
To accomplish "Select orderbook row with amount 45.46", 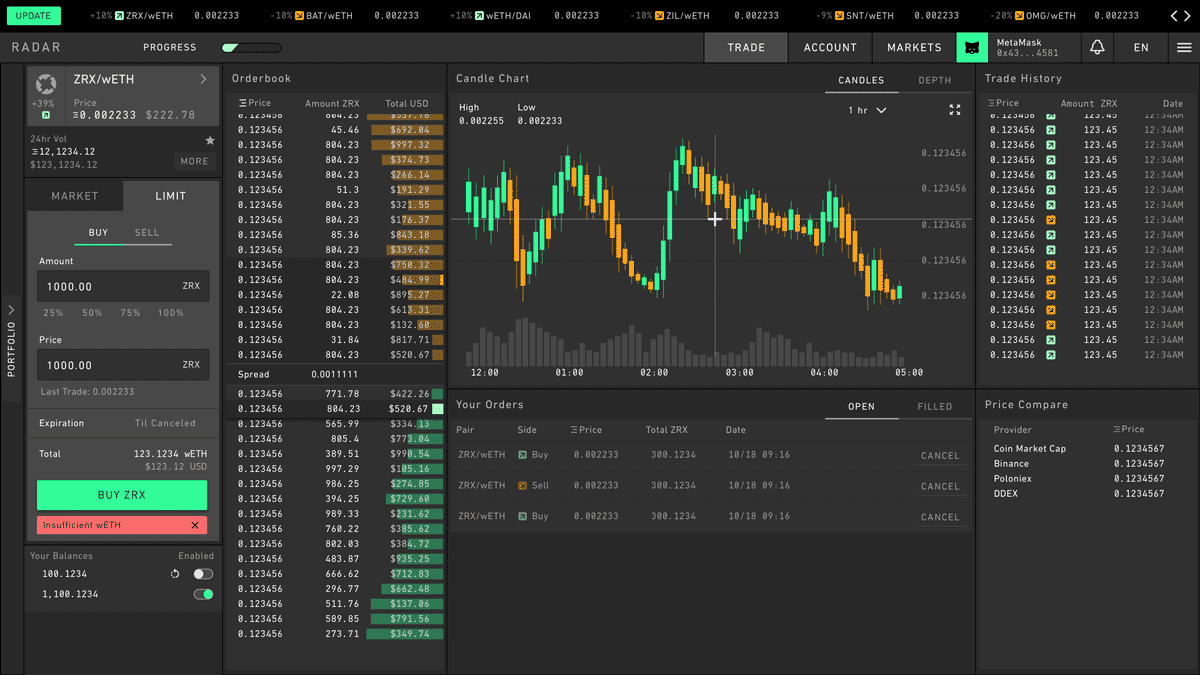I will (x=335, y=130).
